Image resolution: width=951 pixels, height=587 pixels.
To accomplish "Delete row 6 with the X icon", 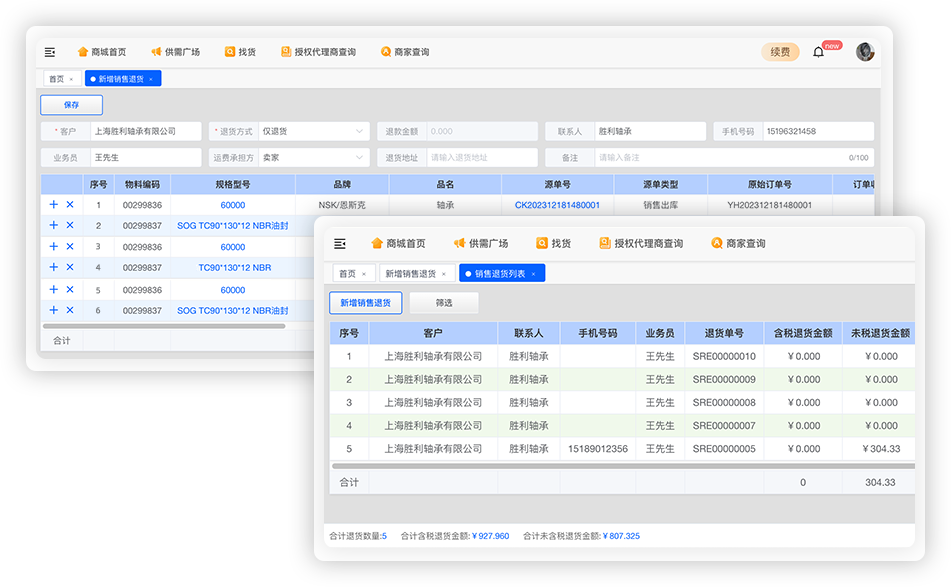I will coord(70,310).
